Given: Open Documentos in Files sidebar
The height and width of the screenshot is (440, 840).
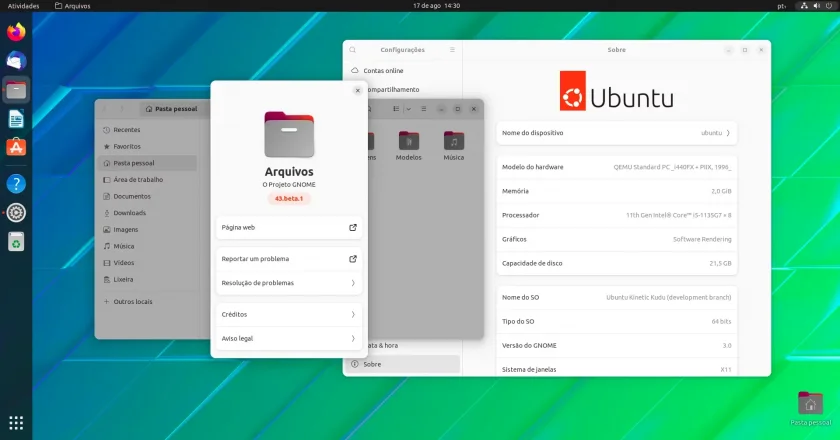Looking at the screenshot, I should (148, 196).
